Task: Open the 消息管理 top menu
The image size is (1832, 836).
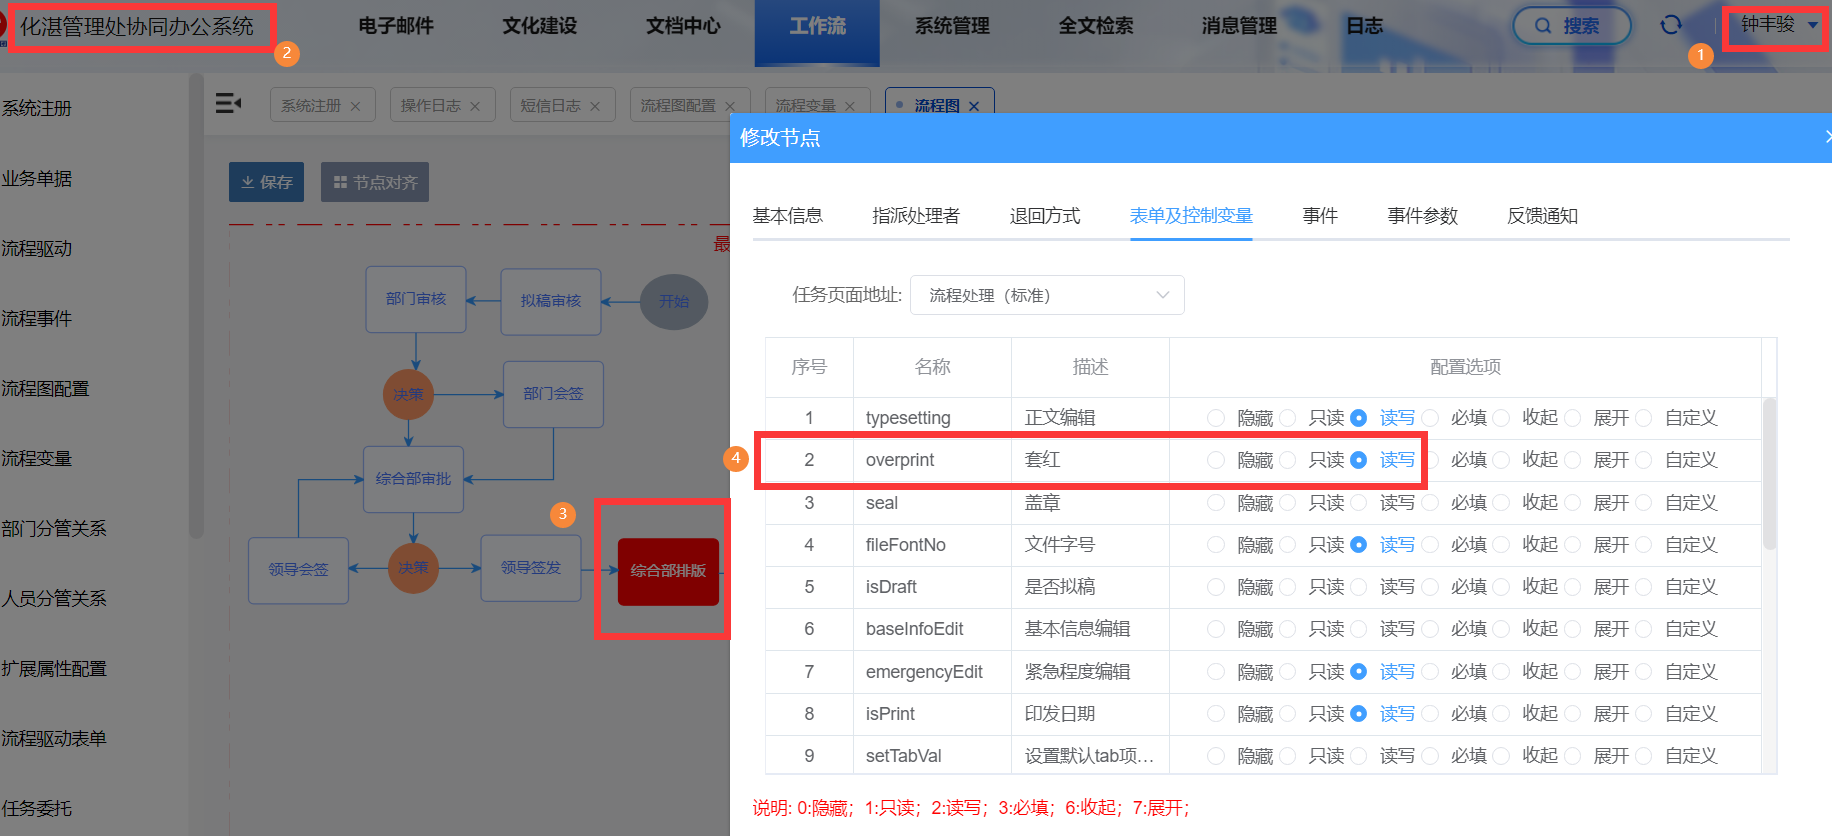Action: 1240,26
